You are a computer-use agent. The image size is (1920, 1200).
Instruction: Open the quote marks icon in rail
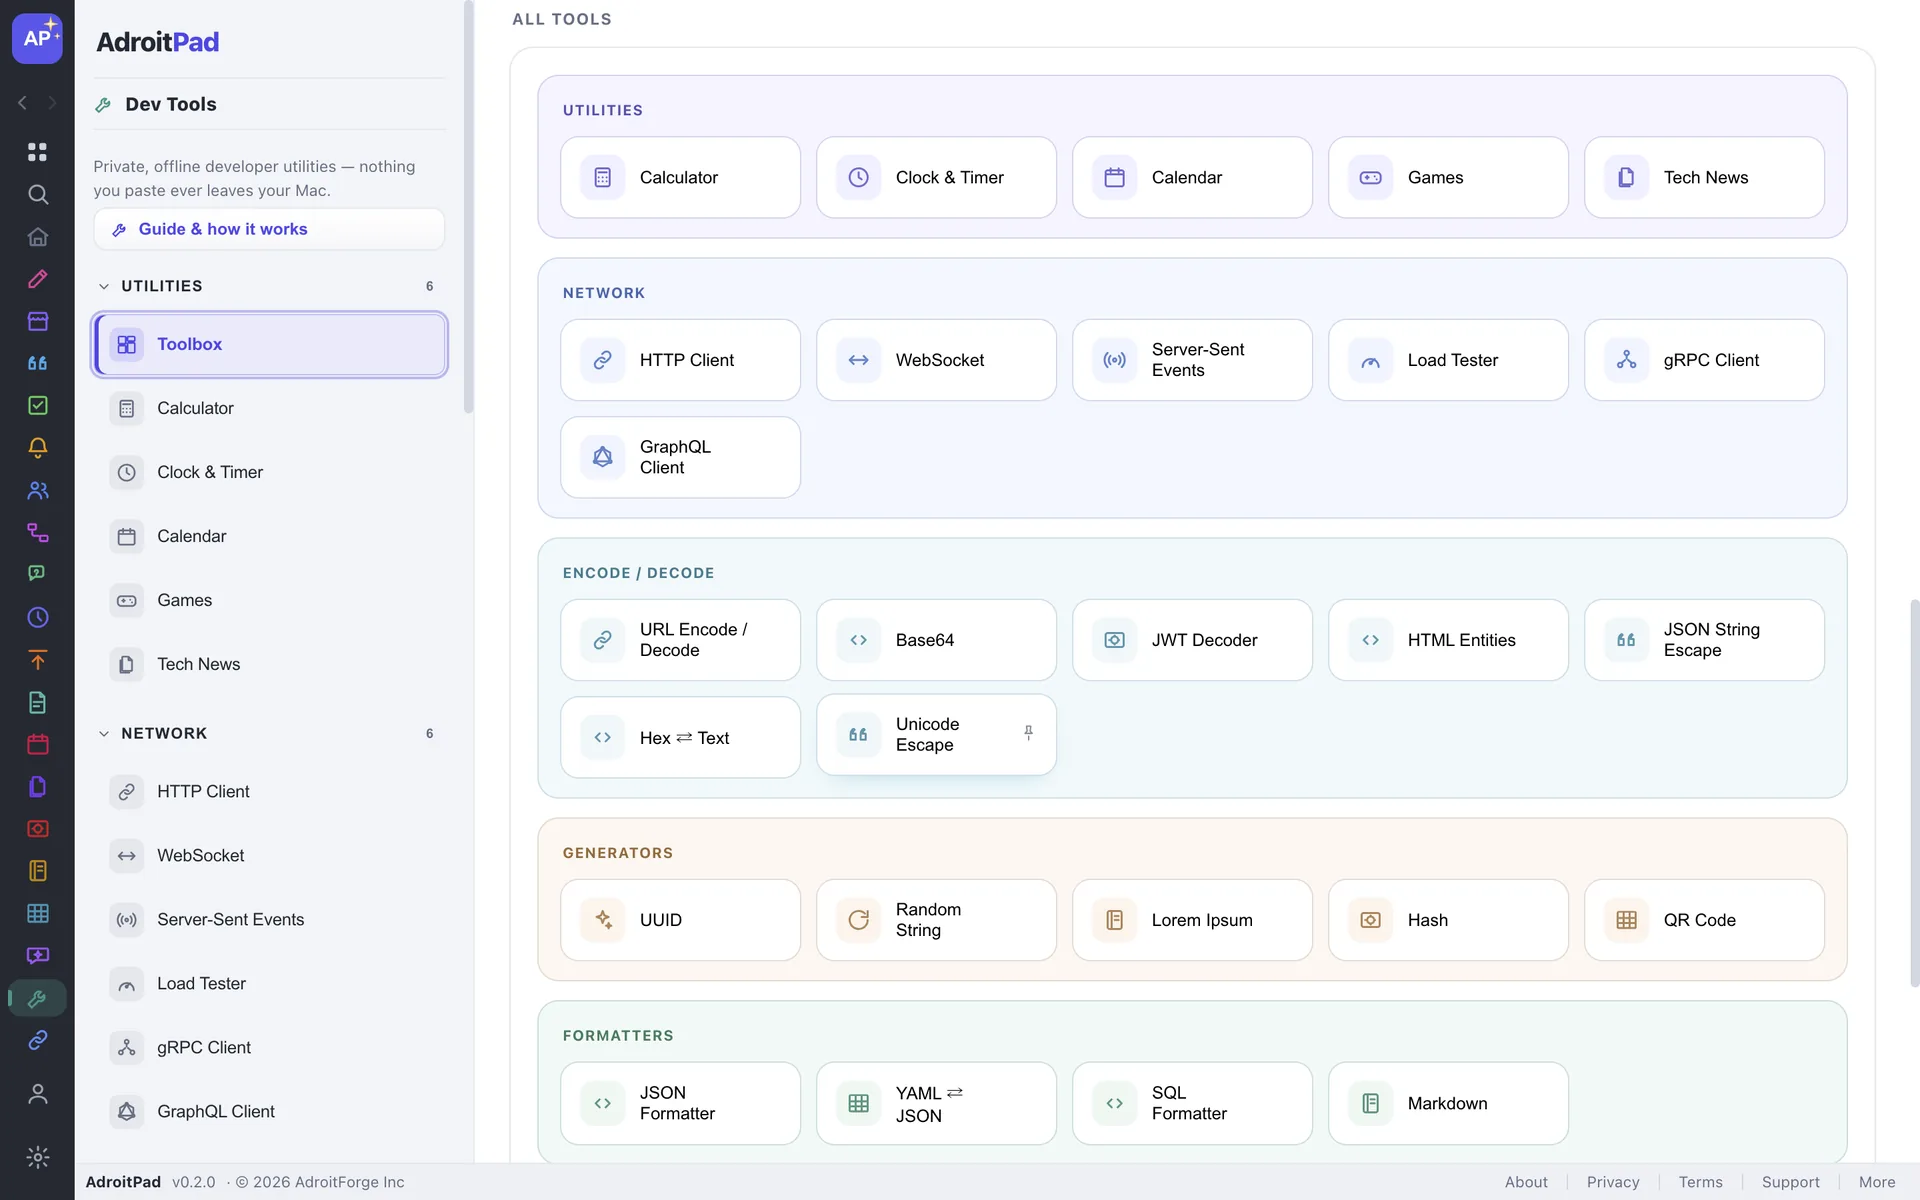click(38, 363)
